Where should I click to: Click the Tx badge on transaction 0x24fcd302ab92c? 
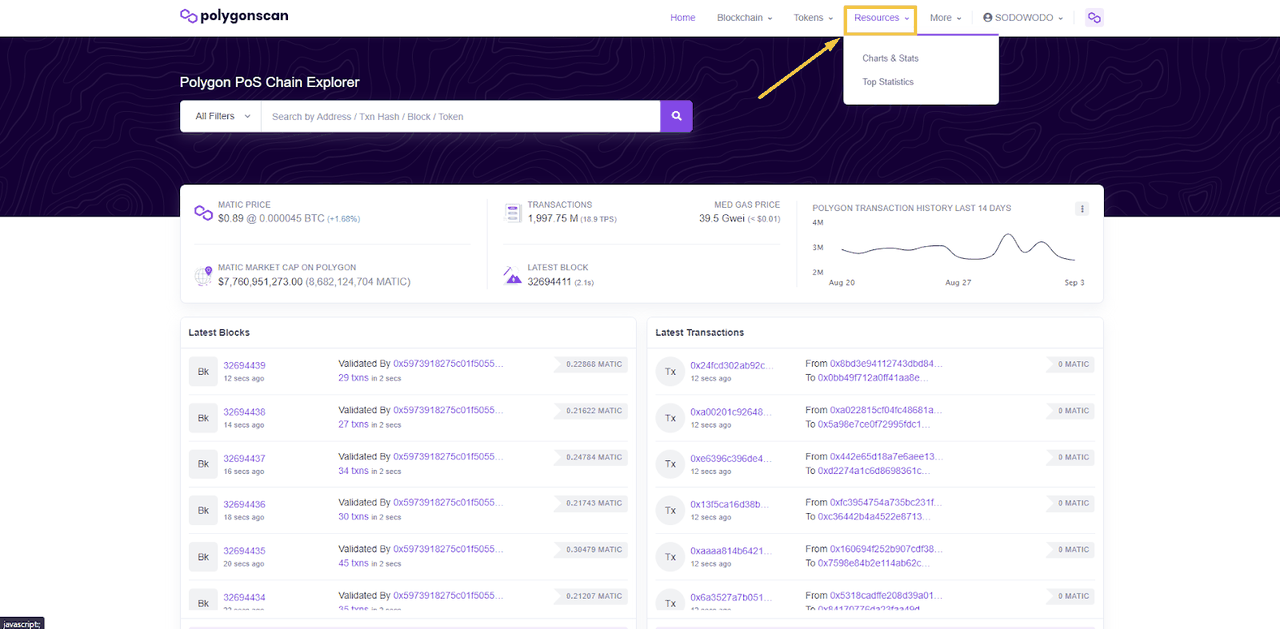click(670, 371)
